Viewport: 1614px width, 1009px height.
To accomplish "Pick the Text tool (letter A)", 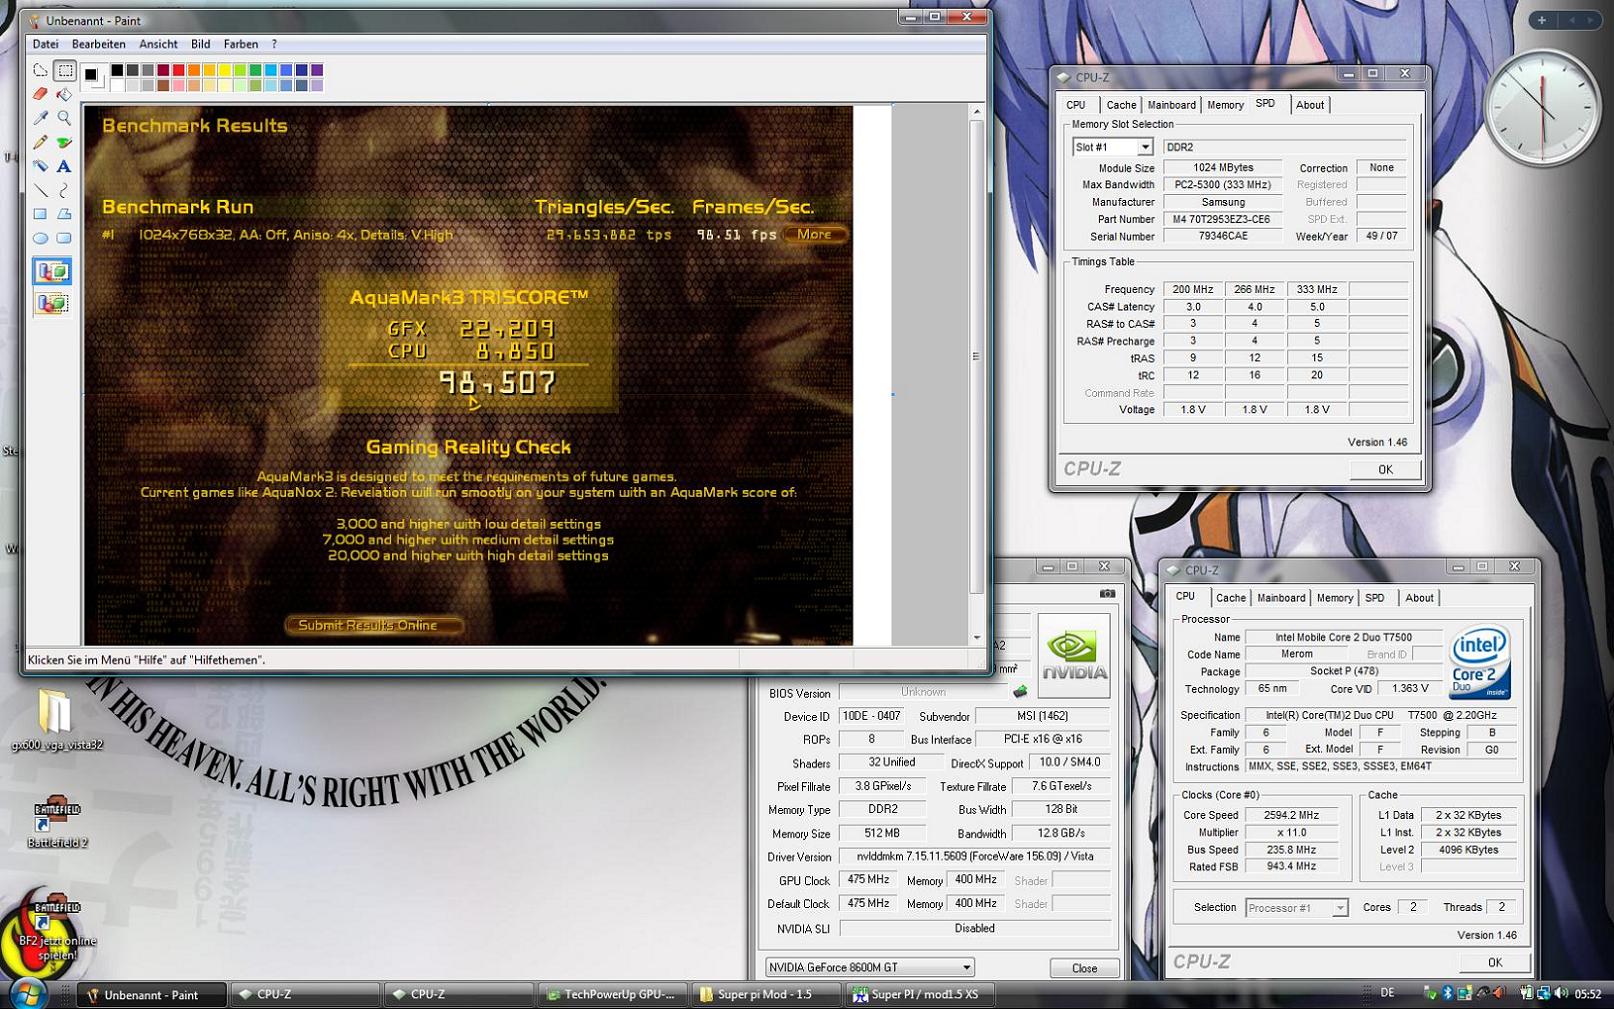I will 65,166.
